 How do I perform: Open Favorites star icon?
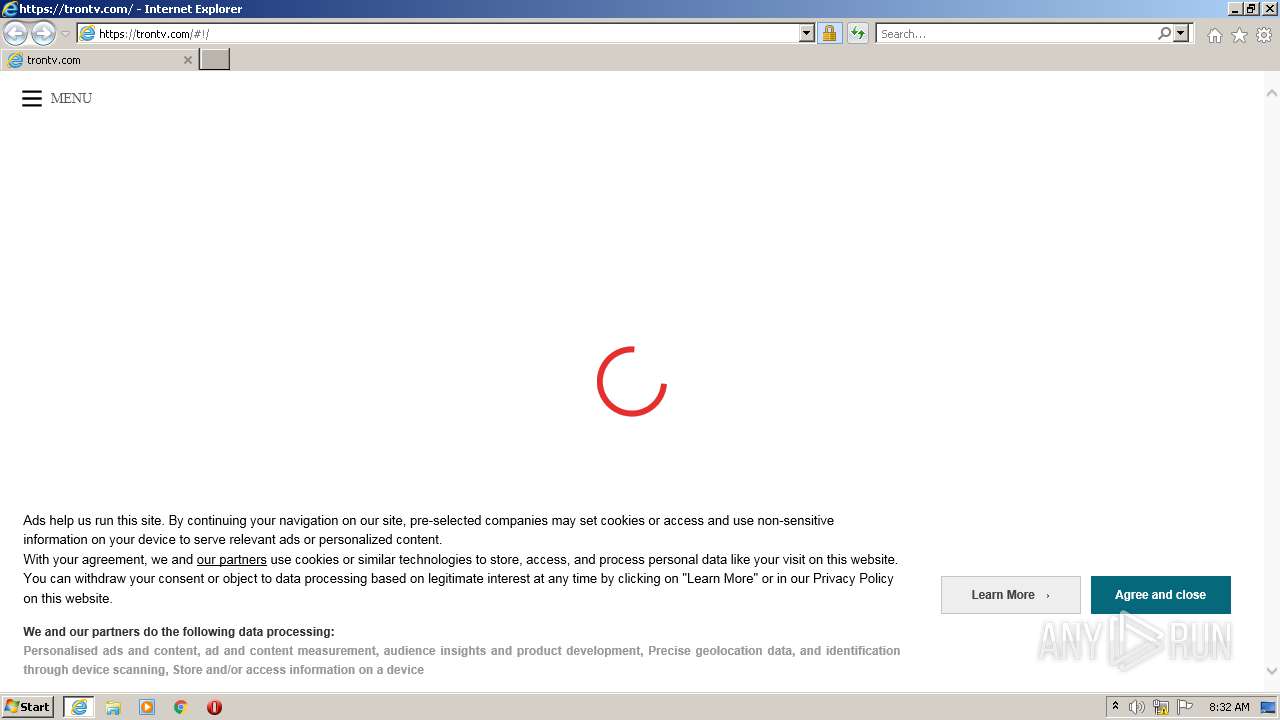click(1239, 35)
